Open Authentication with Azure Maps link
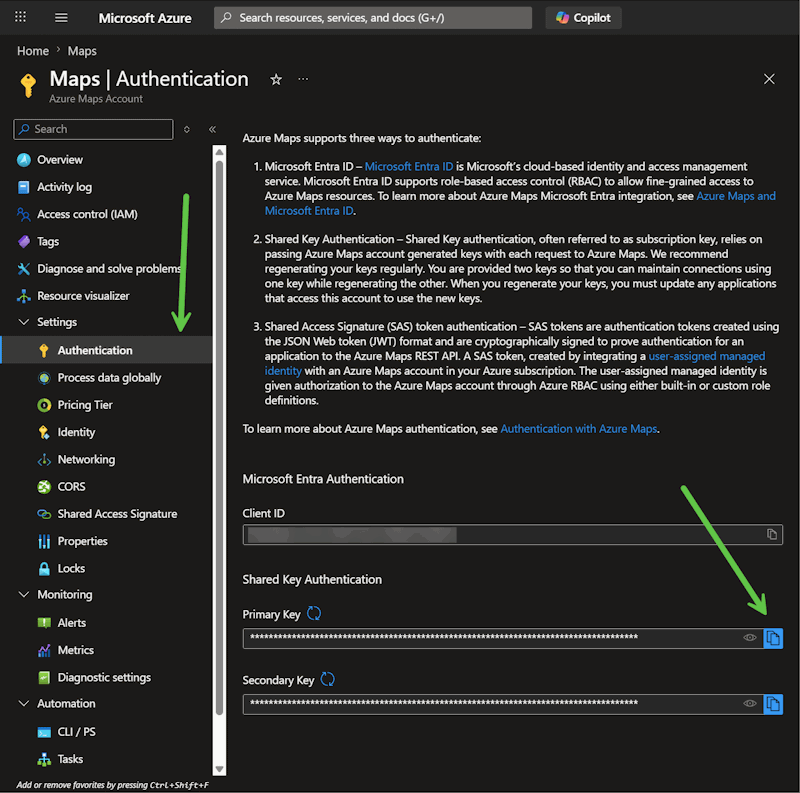800x793 pixels. (x=579, y=429)
